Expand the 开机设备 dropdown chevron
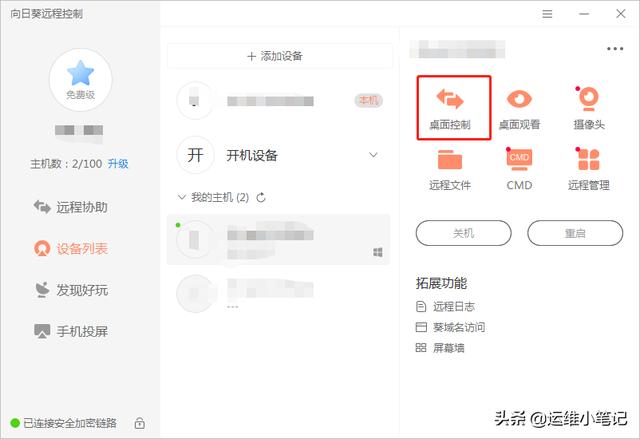The image size is (640, 439). tap(373, 155)
